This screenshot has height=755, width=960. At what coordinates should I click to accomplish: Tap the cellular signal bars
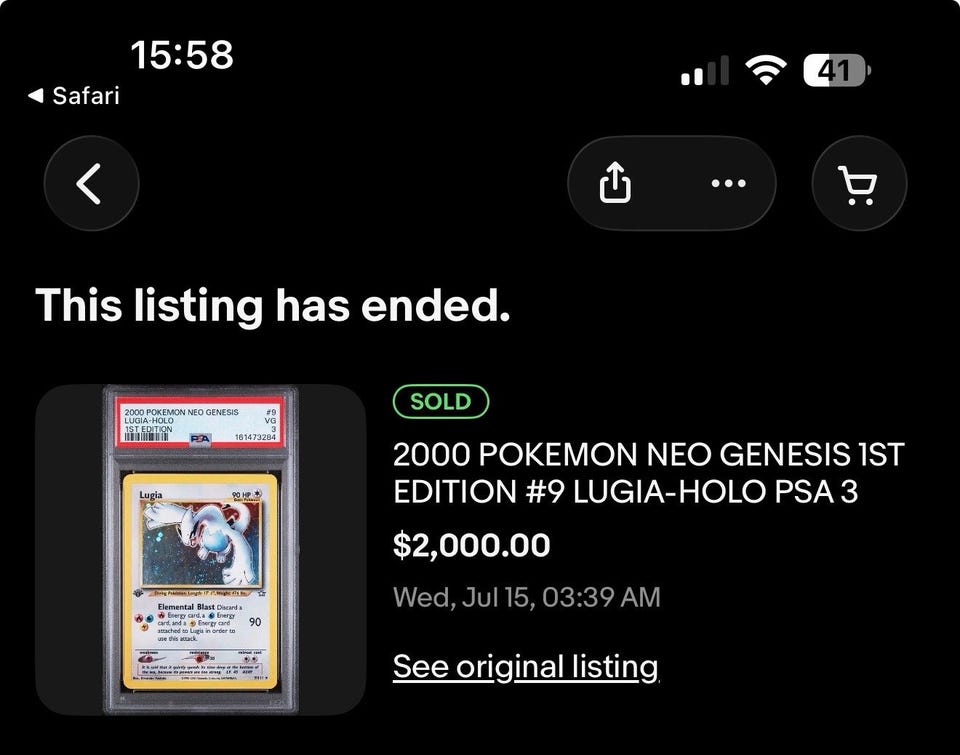click(x=705, y=70)
